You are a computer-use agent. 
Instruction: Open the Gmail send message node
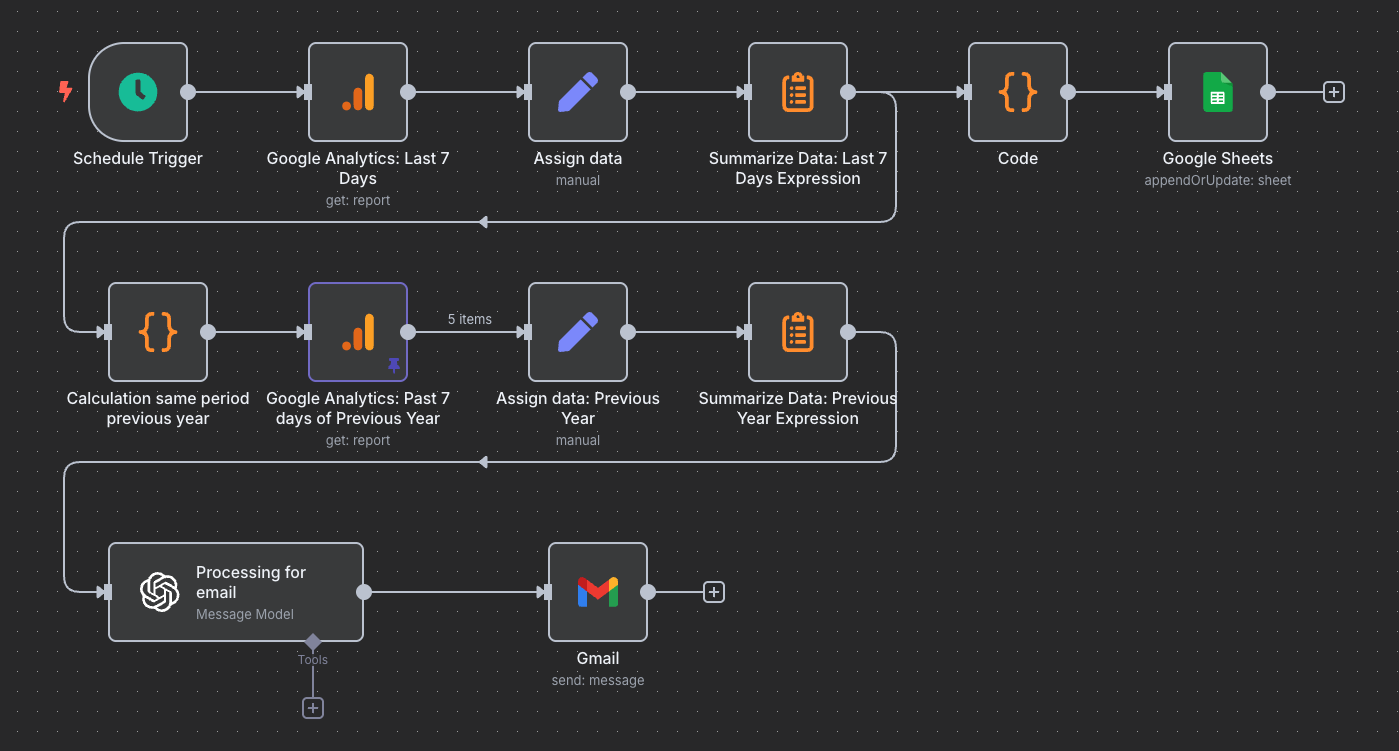[598, 592]
